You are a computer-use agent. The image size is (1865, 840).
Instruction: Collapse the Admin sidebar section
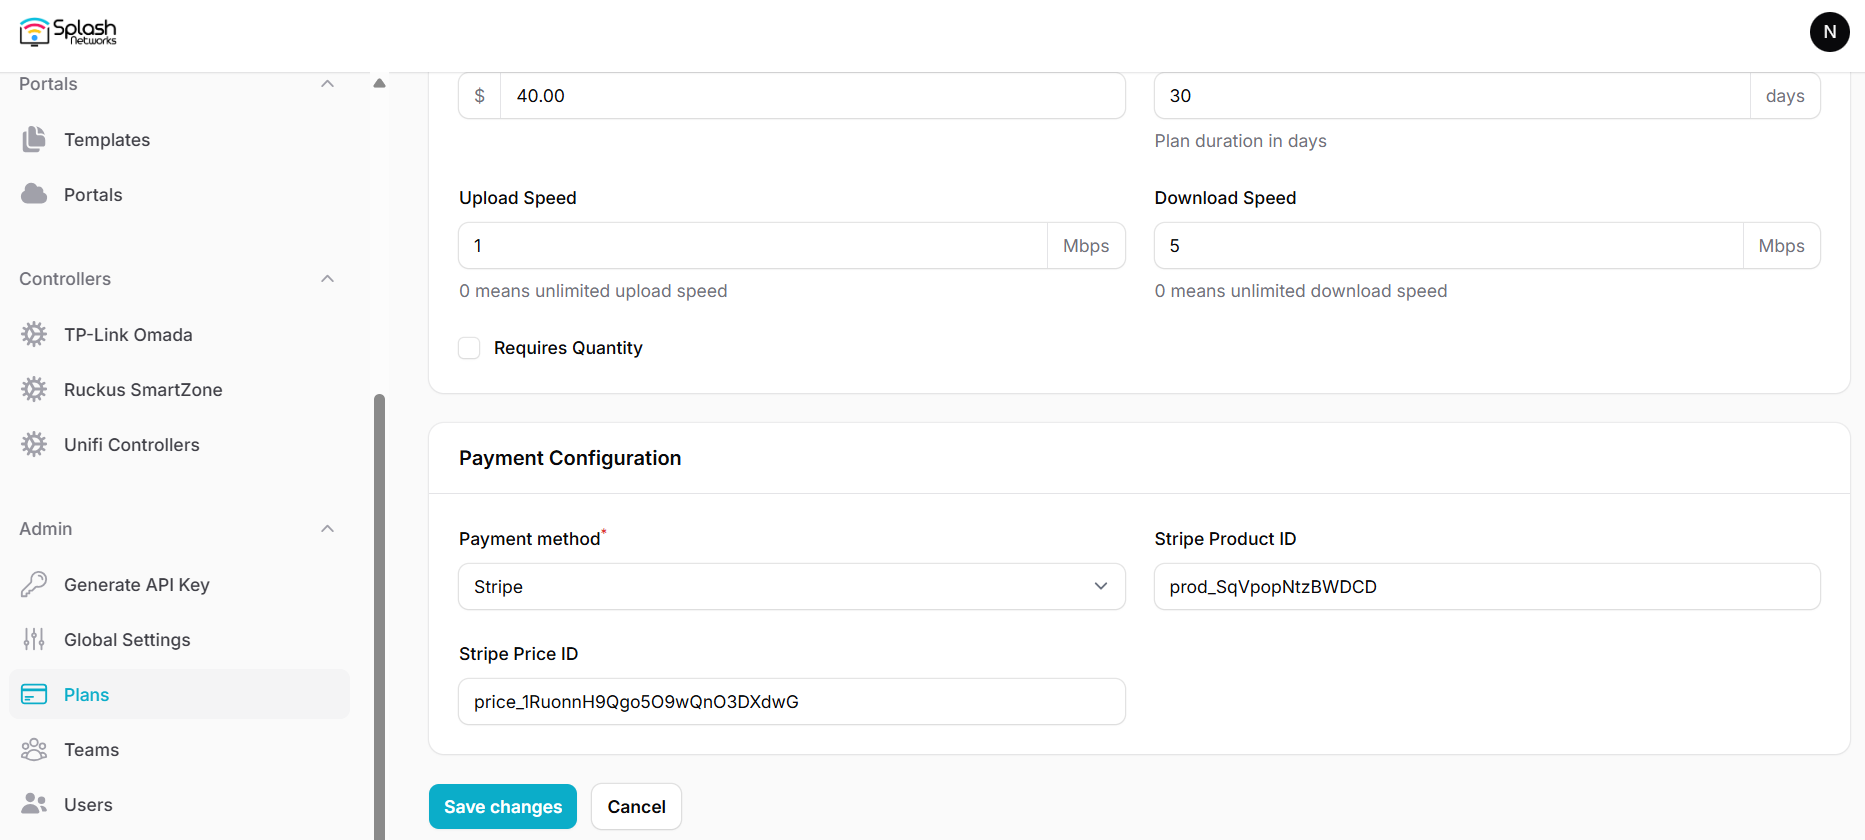(x=327, y=529)
